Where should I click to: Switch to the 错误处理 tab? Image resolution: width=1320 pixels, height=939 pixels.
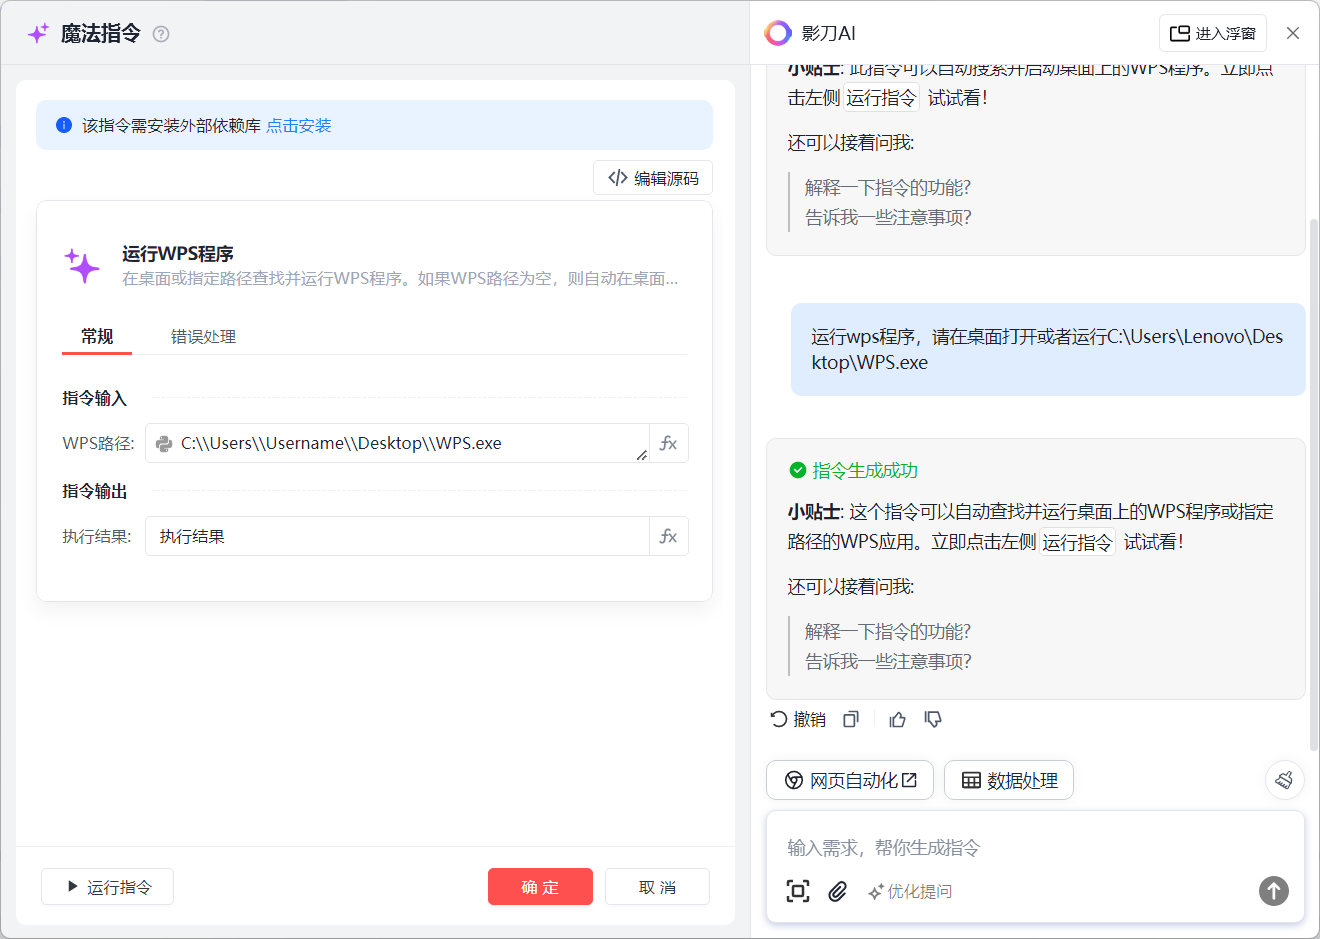point(203,336)
